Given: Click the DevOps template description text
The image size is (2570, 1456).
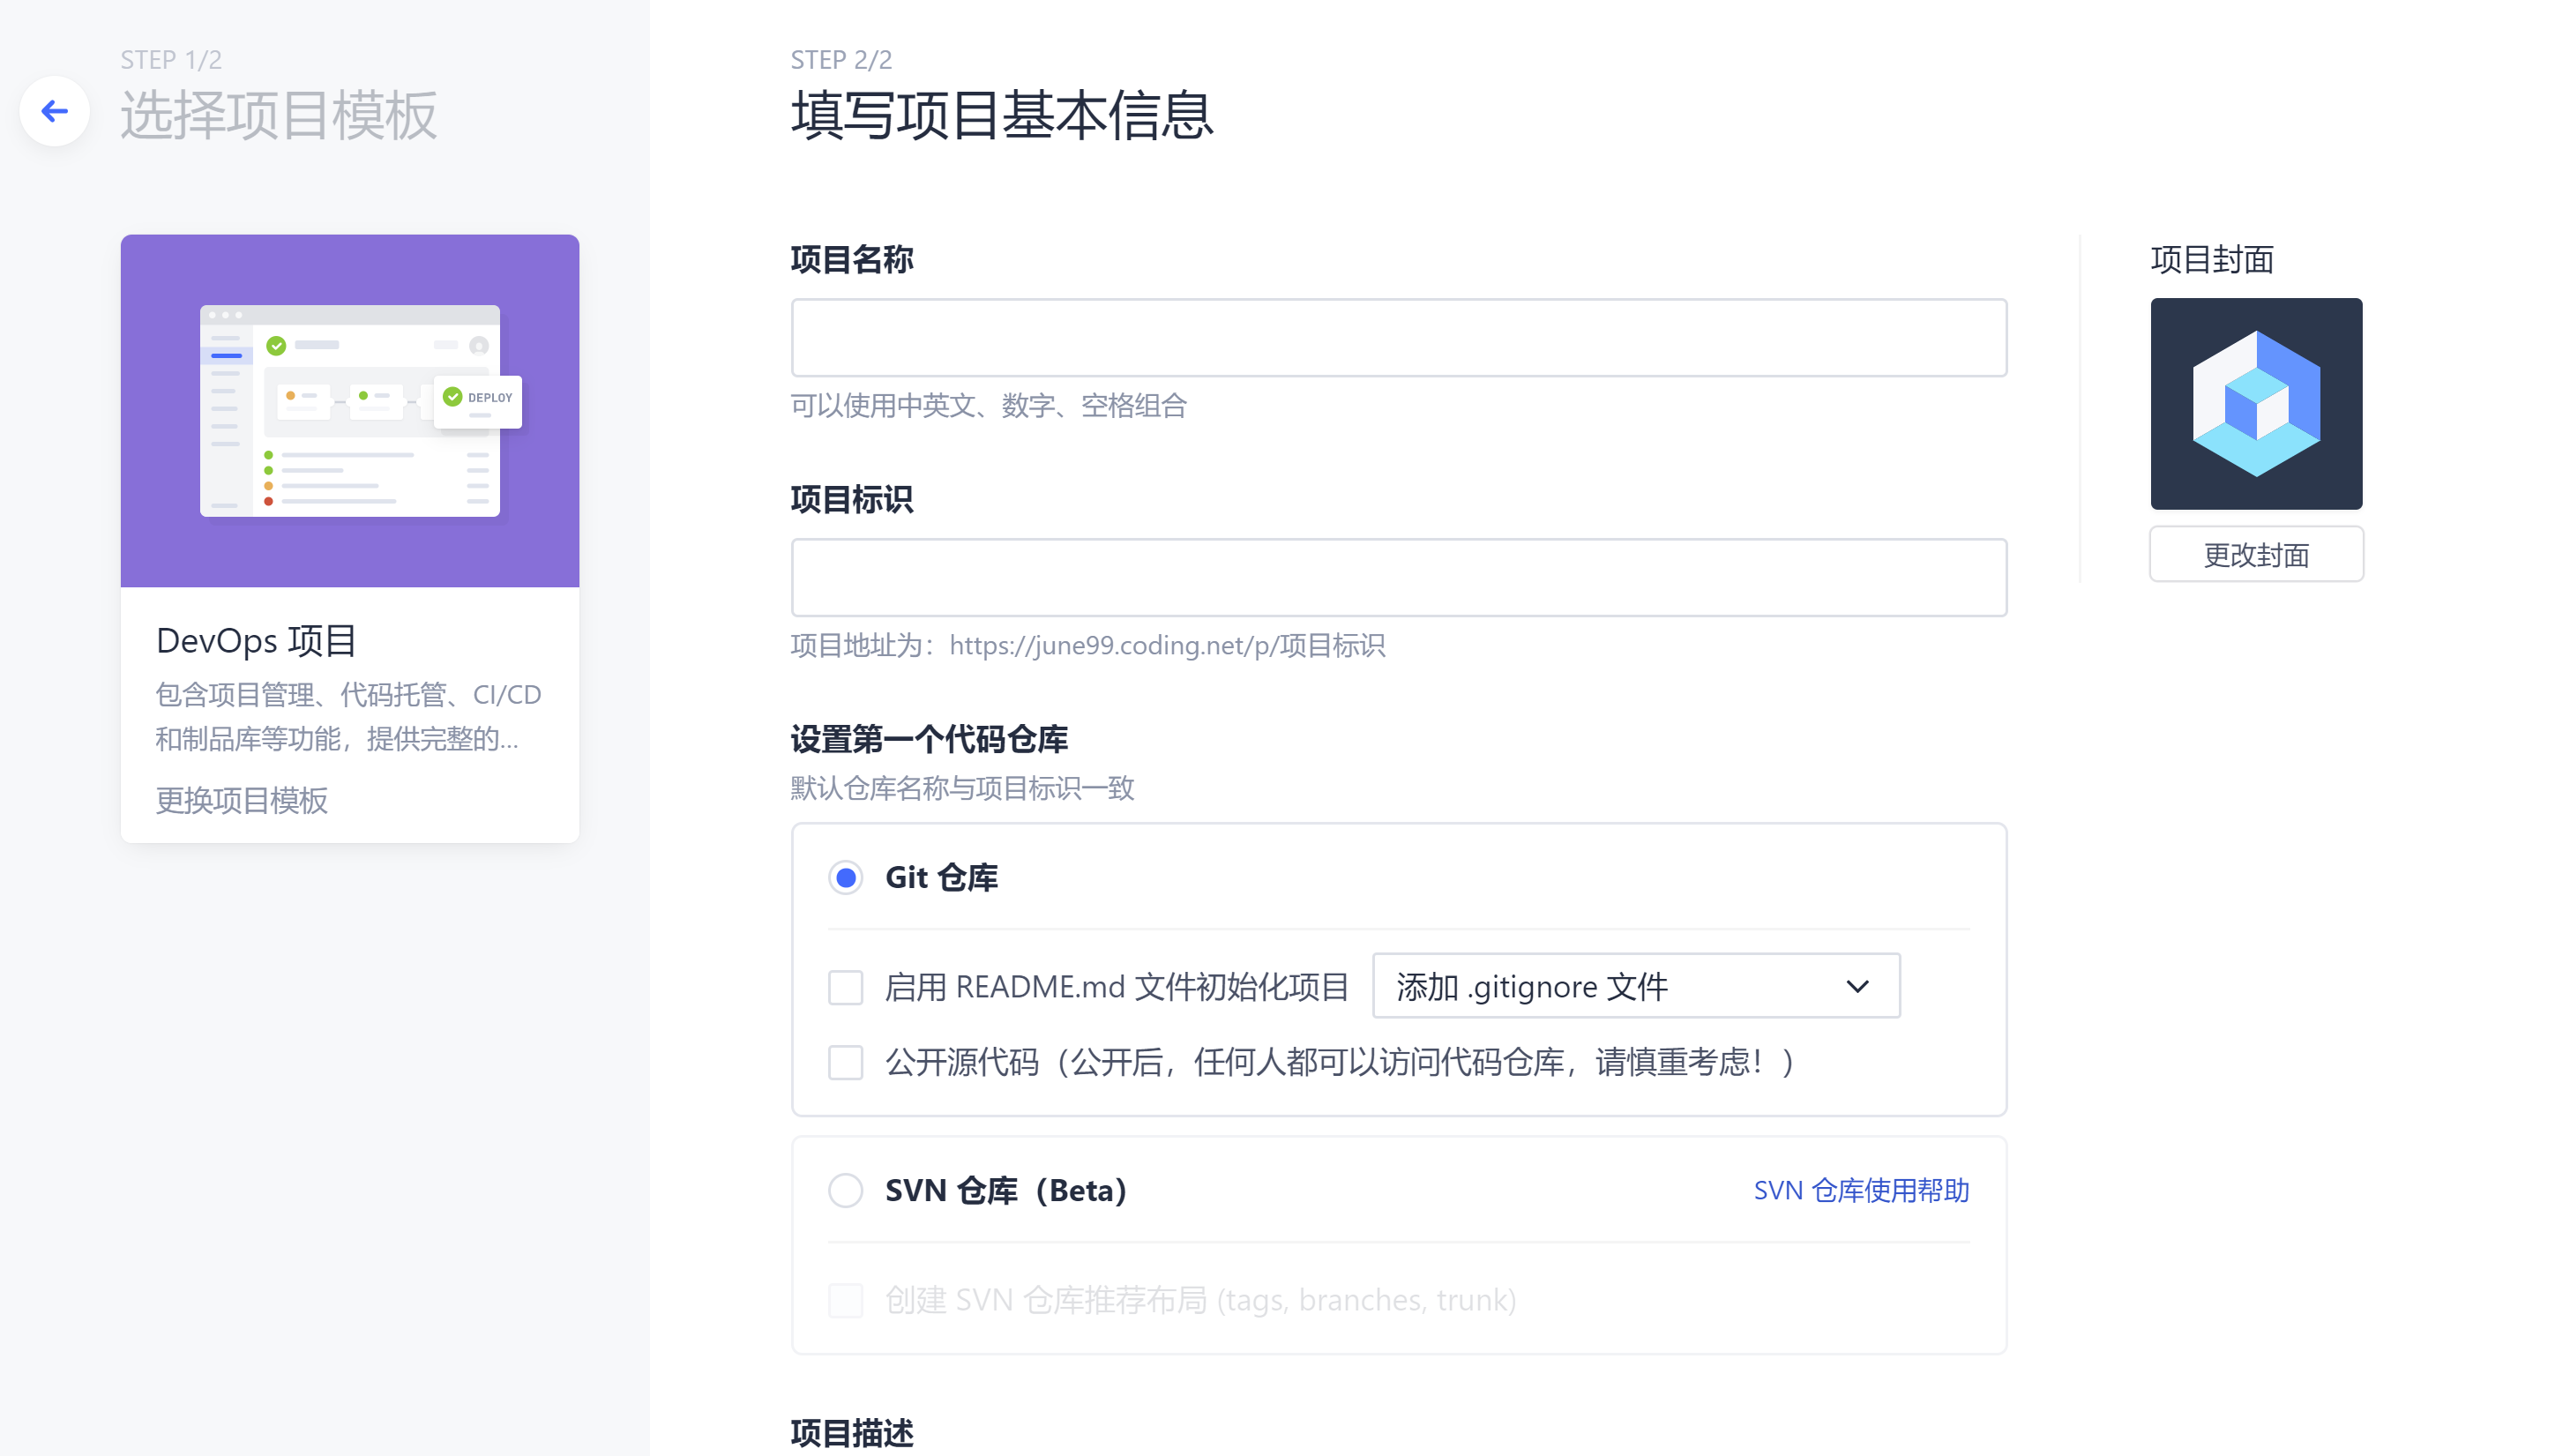Looking at the screenshot, I should coord(348,717).
